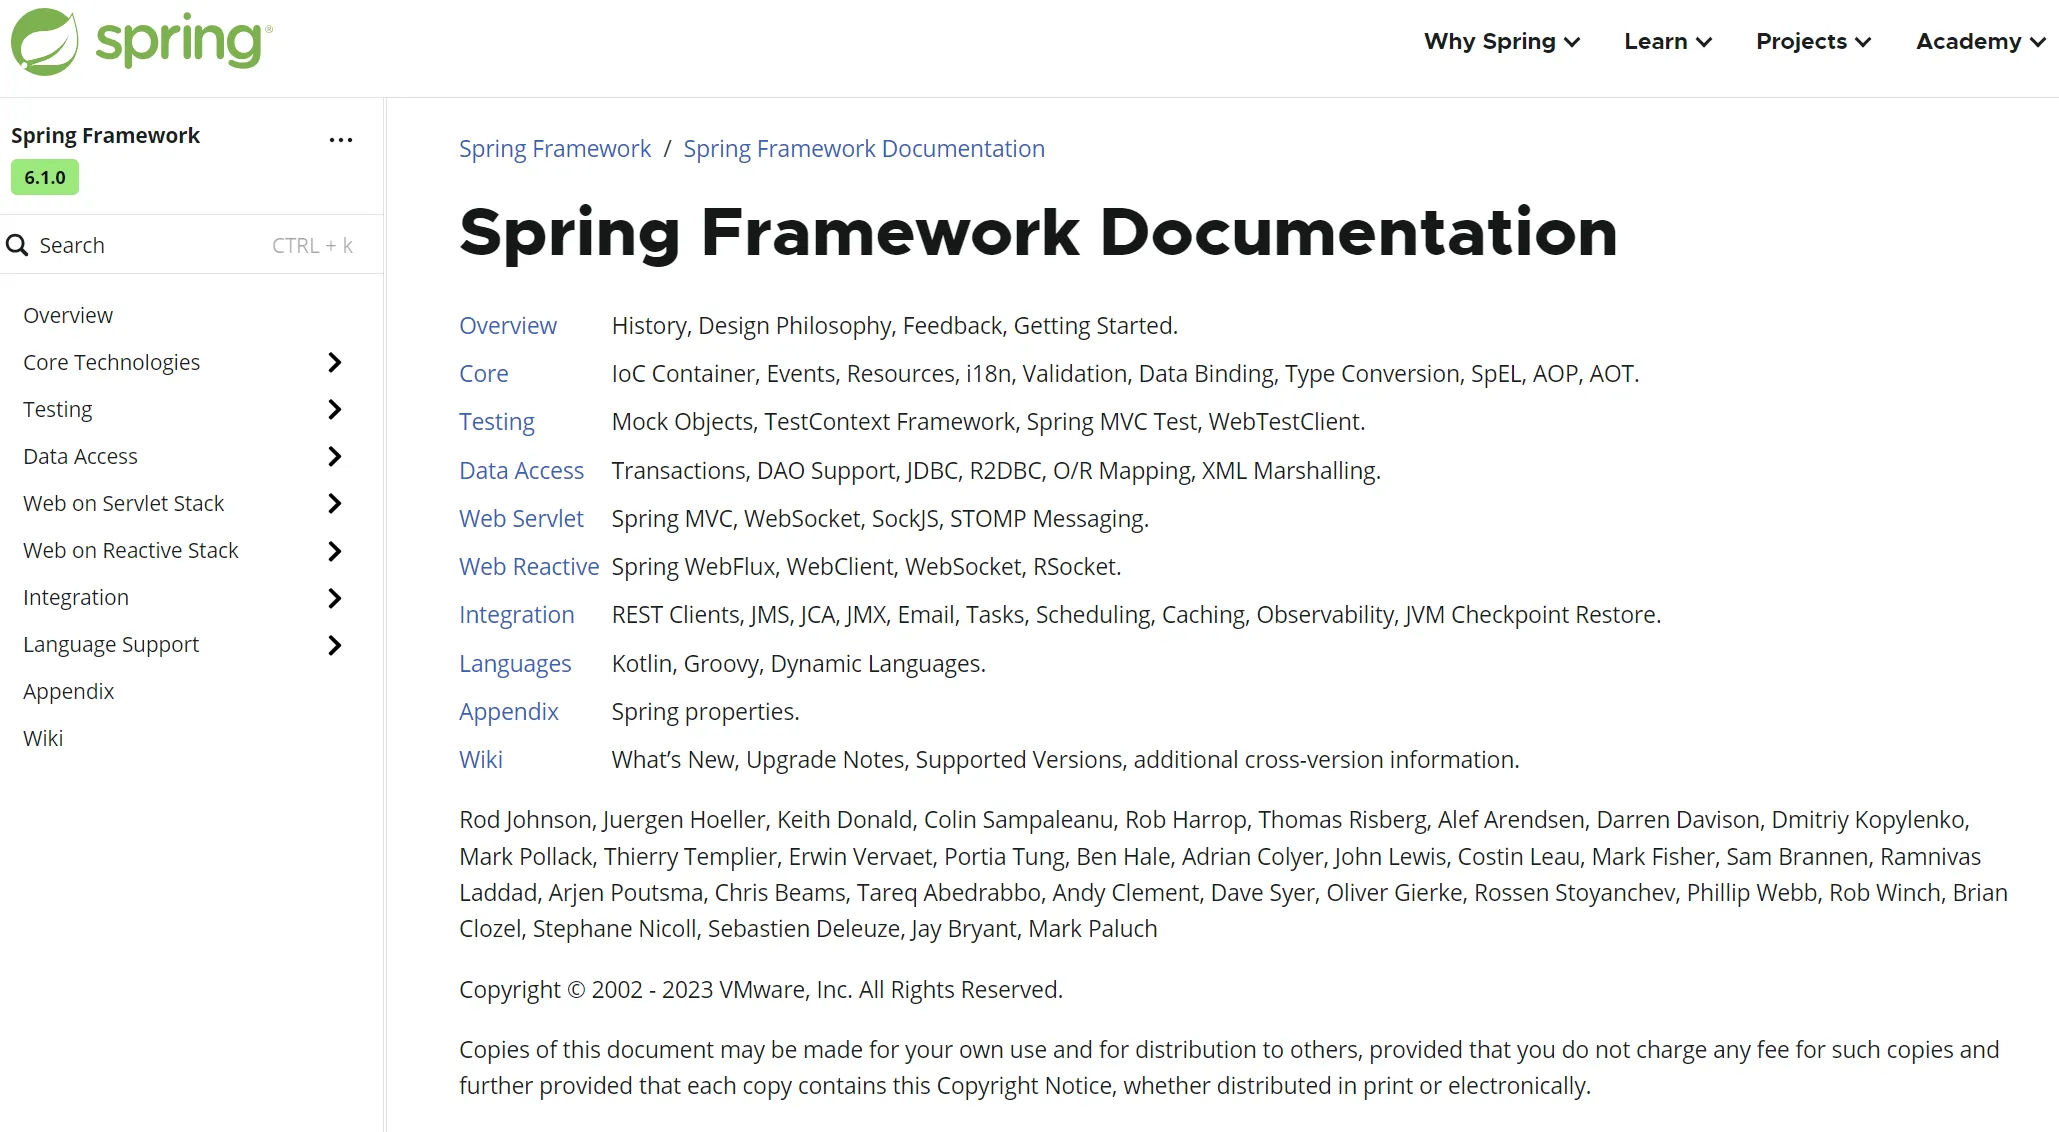Expand Core Technologies chevron in sidebar
Screen dimensions: 2059x1132
click(335, 362)
